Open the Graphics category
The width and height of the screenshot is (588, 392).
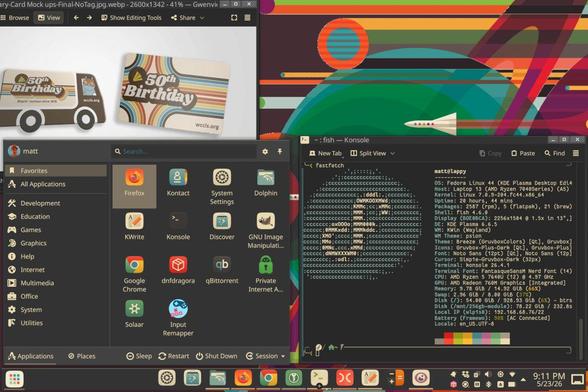(x=56, y=243)
